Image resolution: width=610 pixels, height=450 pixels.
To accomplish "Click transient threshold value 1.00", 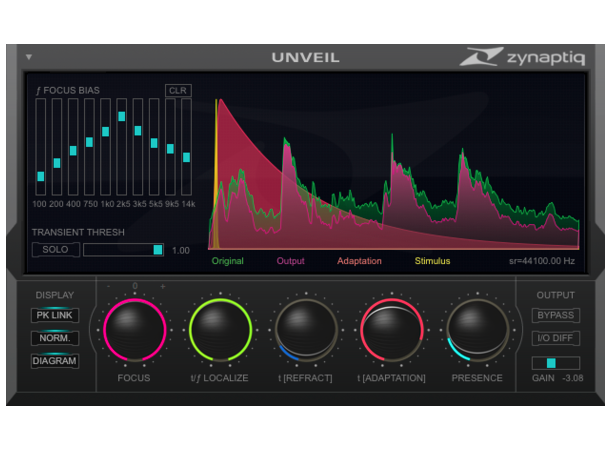I will point(181,250).
